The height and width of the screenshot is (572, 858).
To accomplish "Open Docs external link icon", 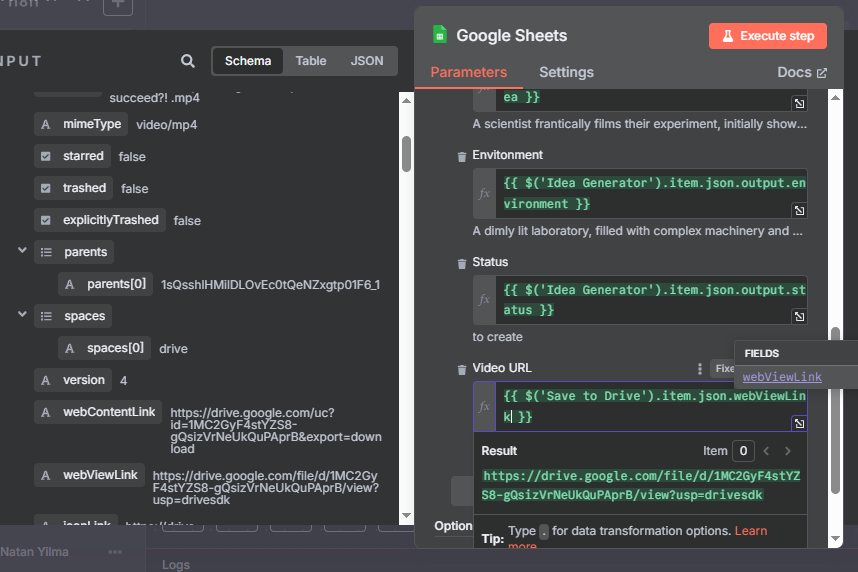I will click(x=822, y=73).
